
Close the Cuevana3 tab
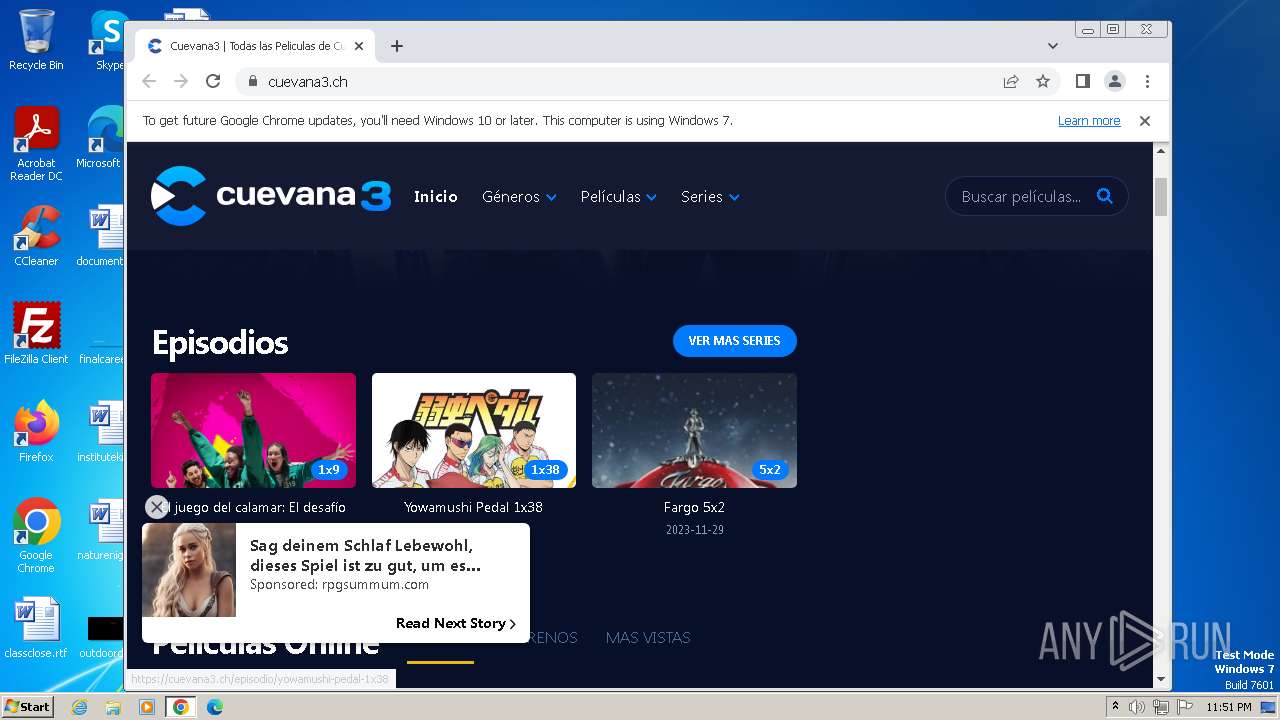click(359, 46)
